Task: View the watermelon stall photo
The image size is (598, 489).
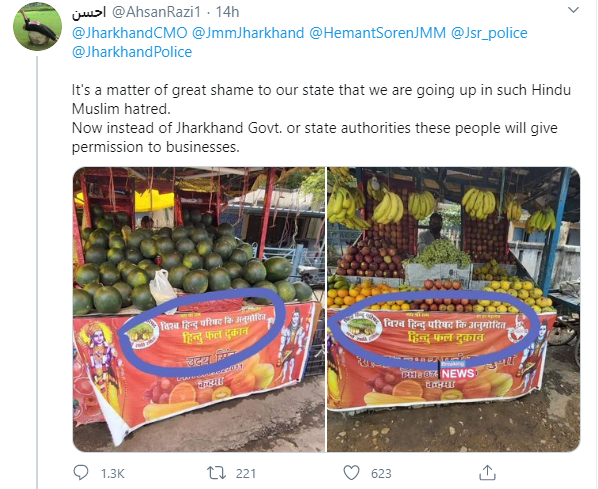Action: (199, 309)
